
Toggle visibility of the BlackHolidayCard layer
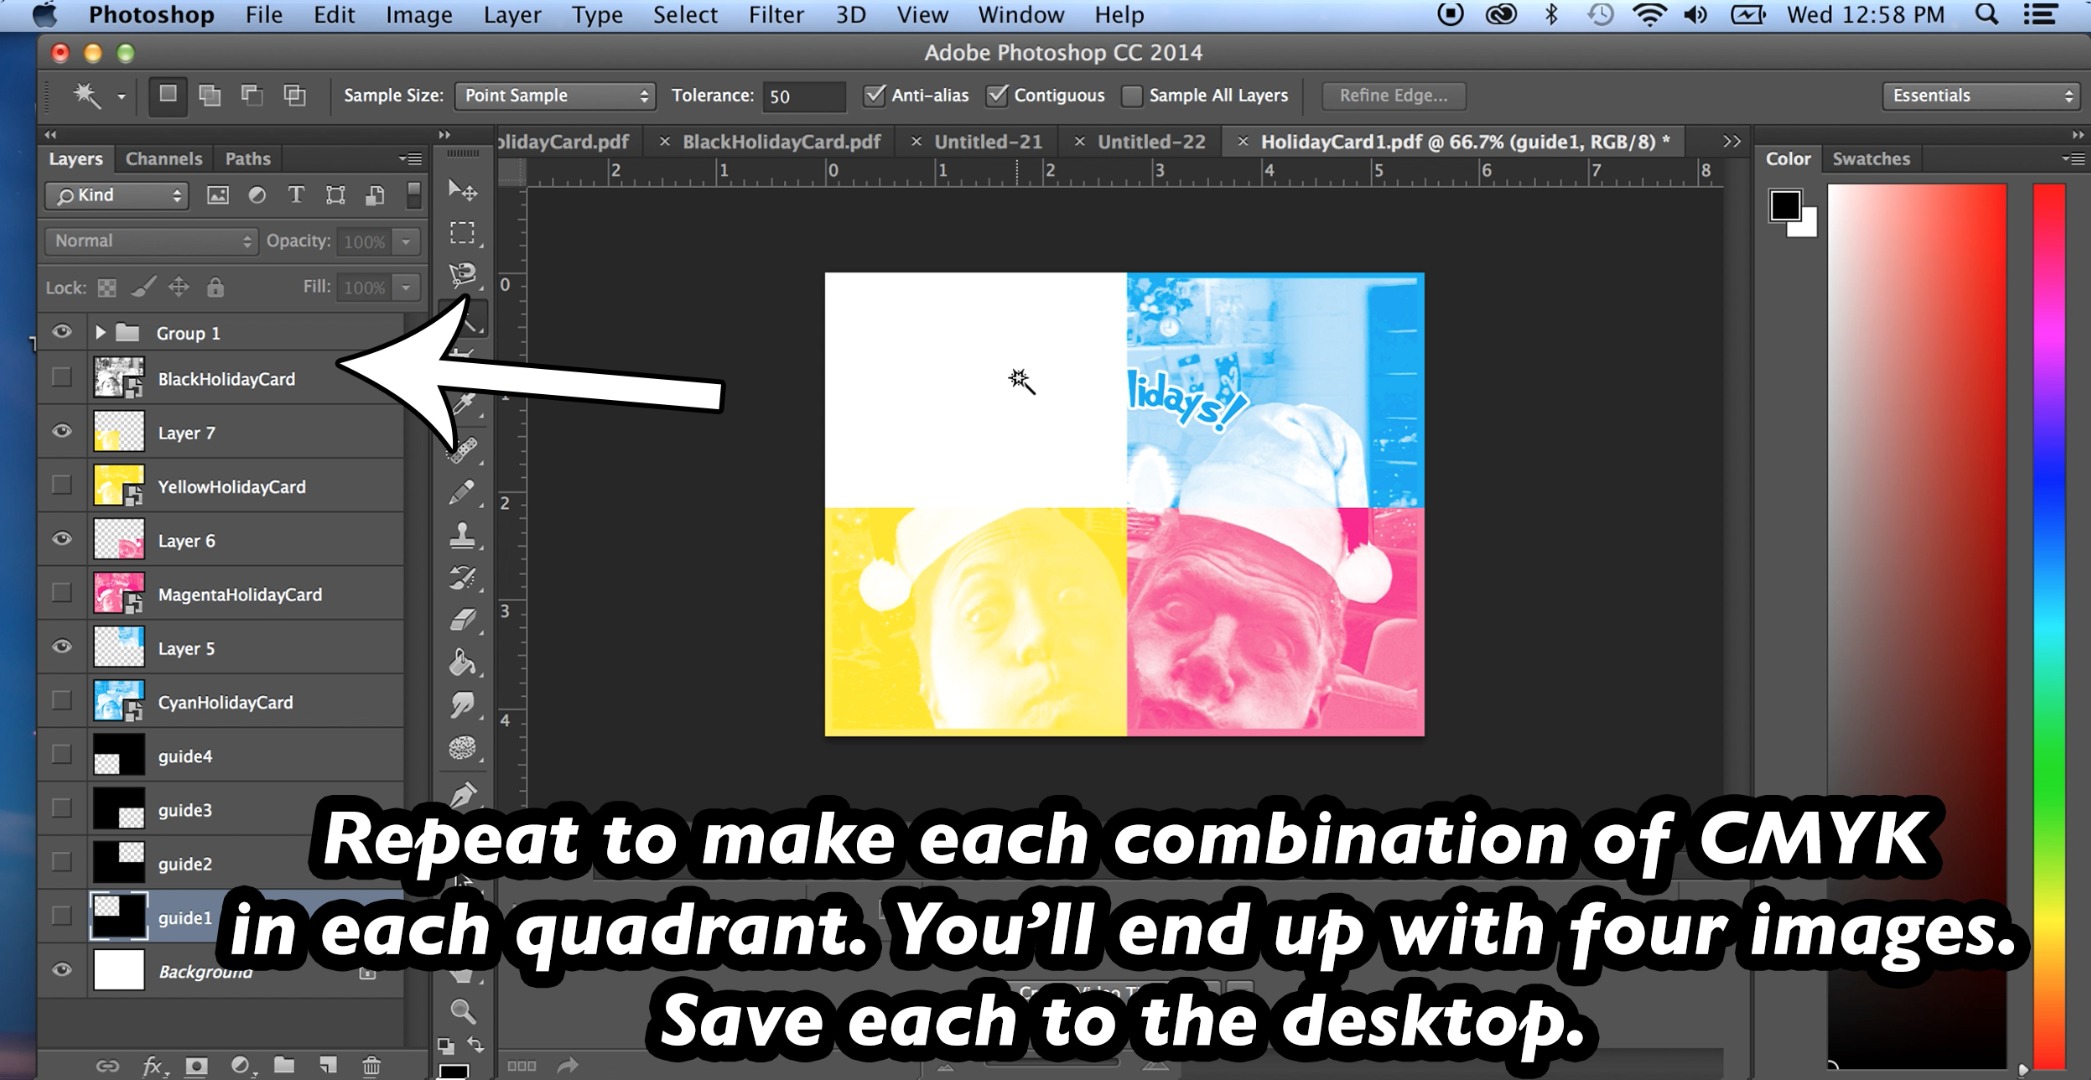coord(60,377)
